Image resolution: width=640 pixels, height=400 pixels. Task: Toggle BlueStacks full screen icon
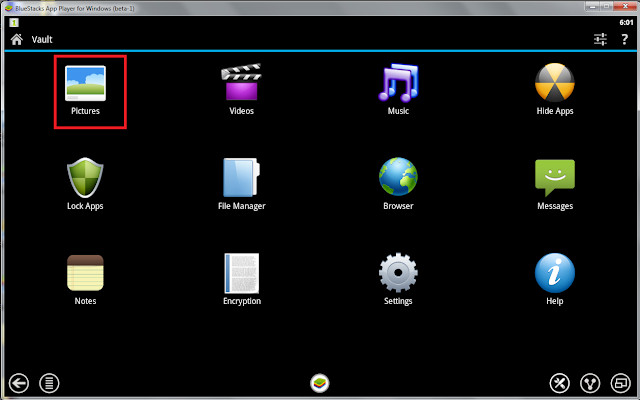coord(620,383)
